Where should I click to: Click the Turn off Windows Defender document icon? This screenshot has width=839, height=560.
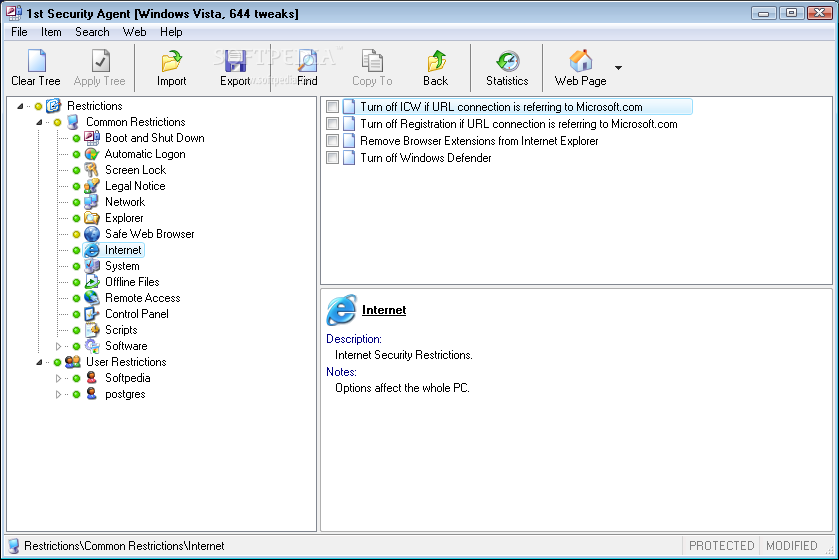click(x=349, y=158)
